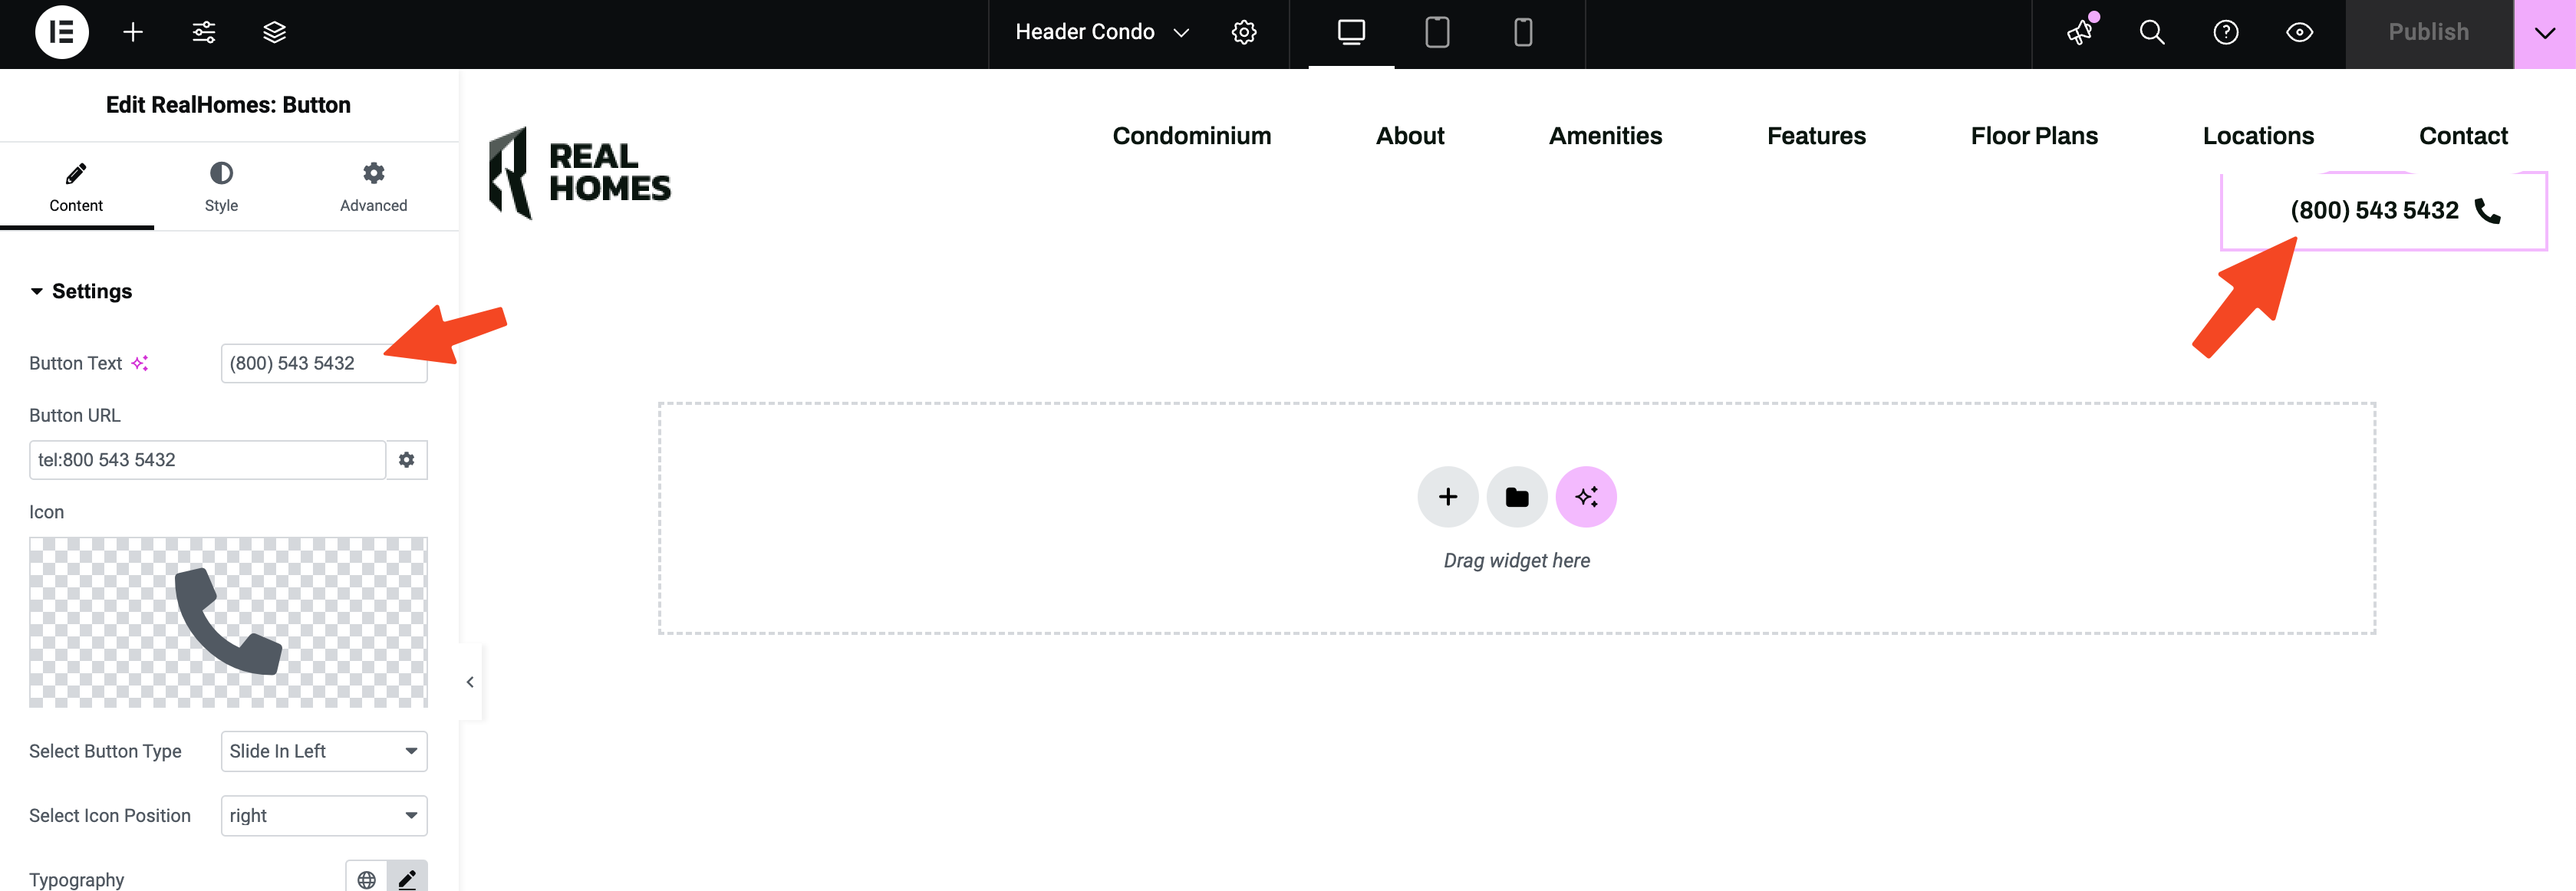
Task: Open the Structure layers panel icon
Action: [x=275, y=32]
